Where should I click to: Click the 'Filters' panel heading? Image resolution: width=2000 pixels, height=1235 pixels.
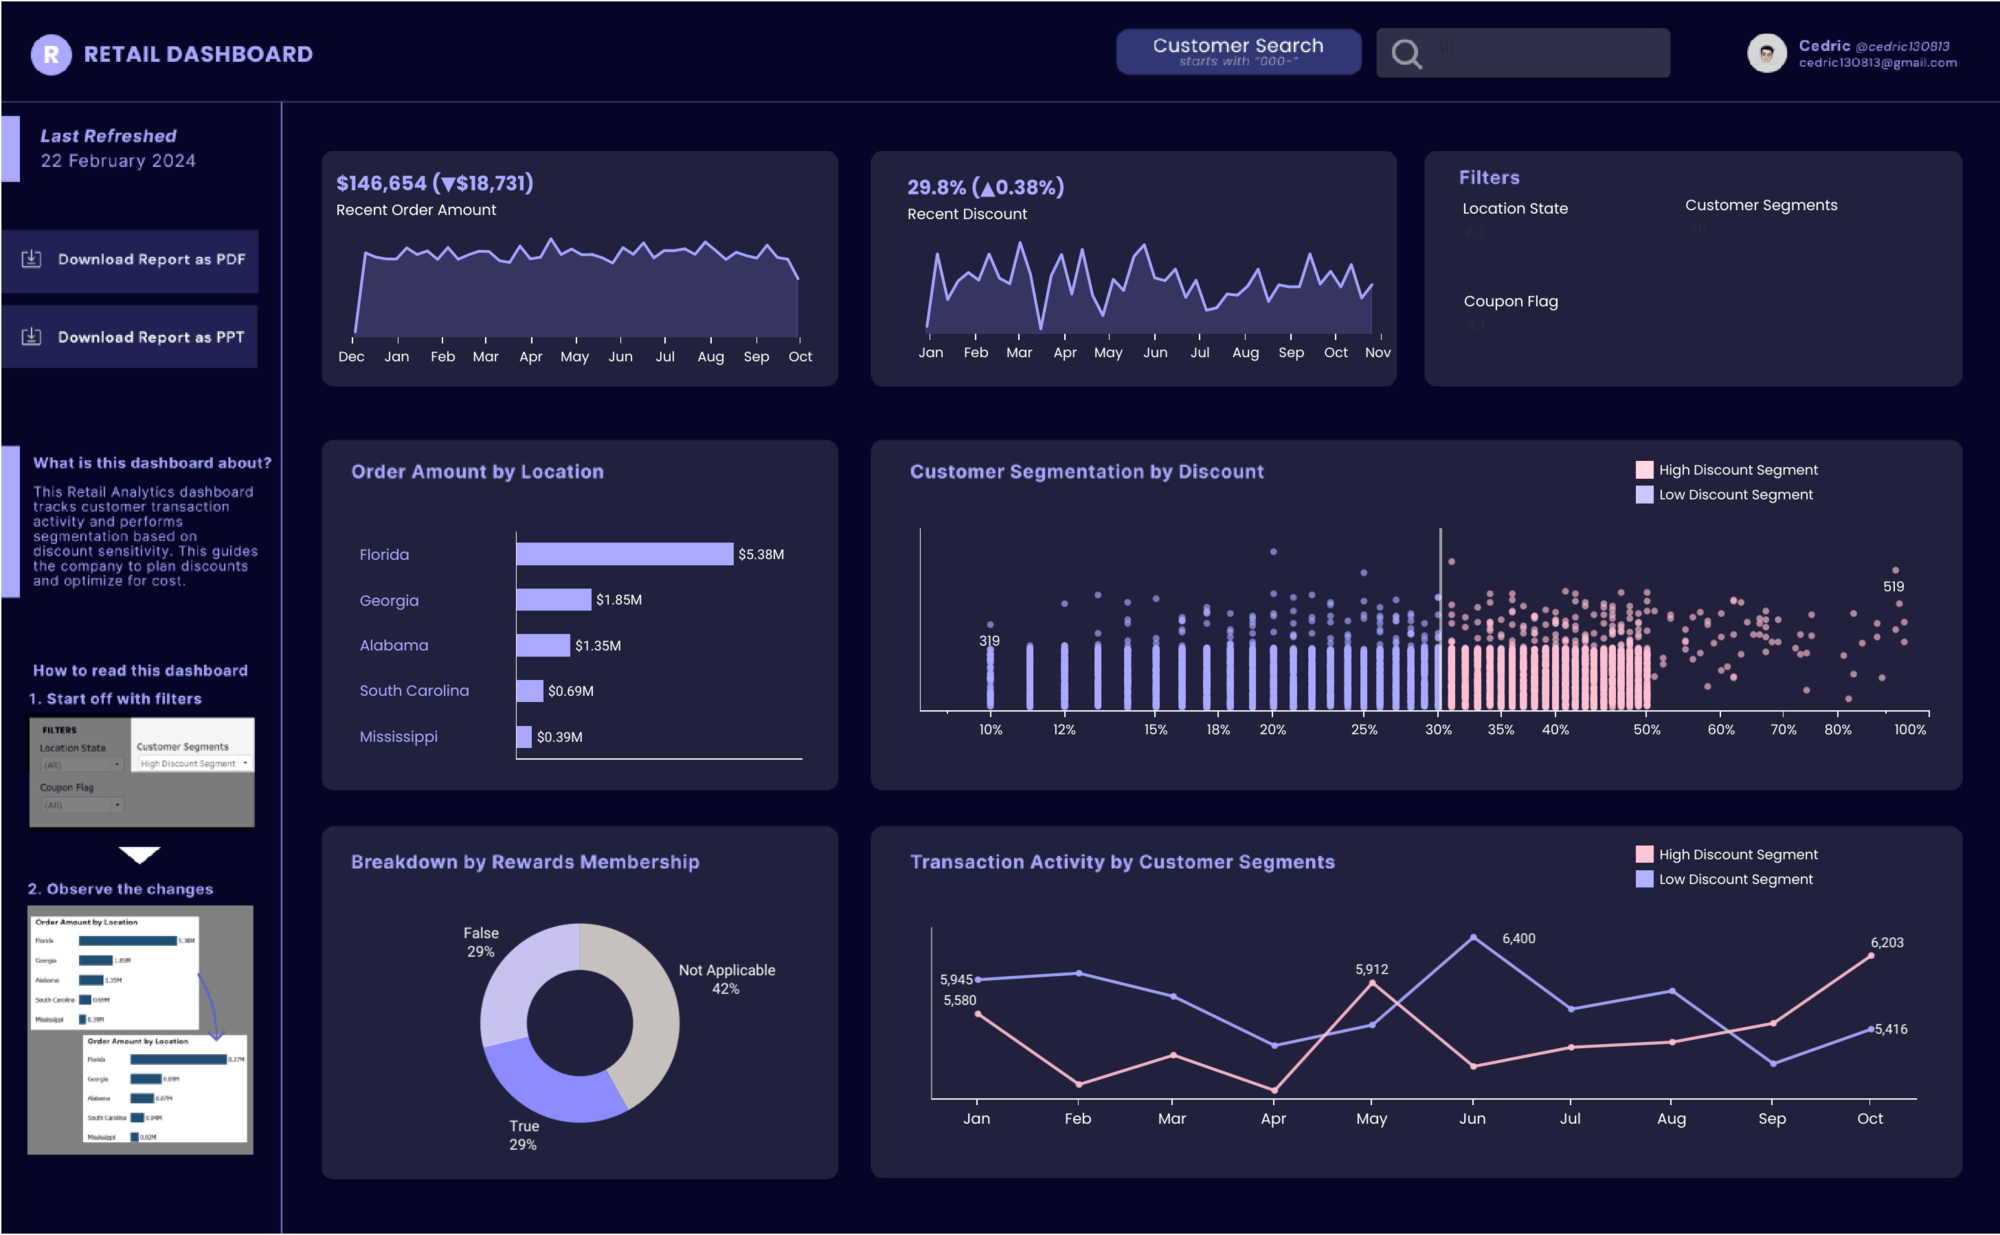pos(1489,177)
